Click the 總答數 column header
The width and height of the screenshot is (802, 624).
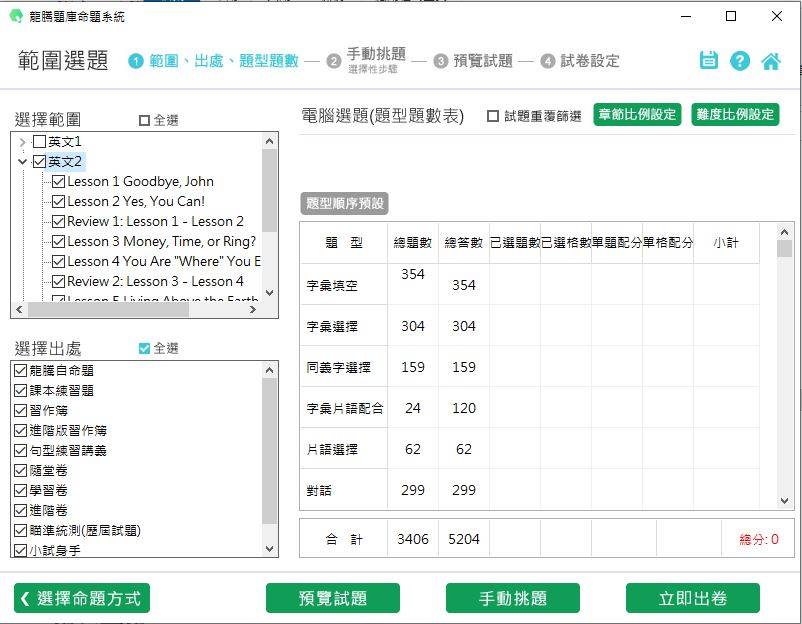pyautogui.click(x=464, y=242)
